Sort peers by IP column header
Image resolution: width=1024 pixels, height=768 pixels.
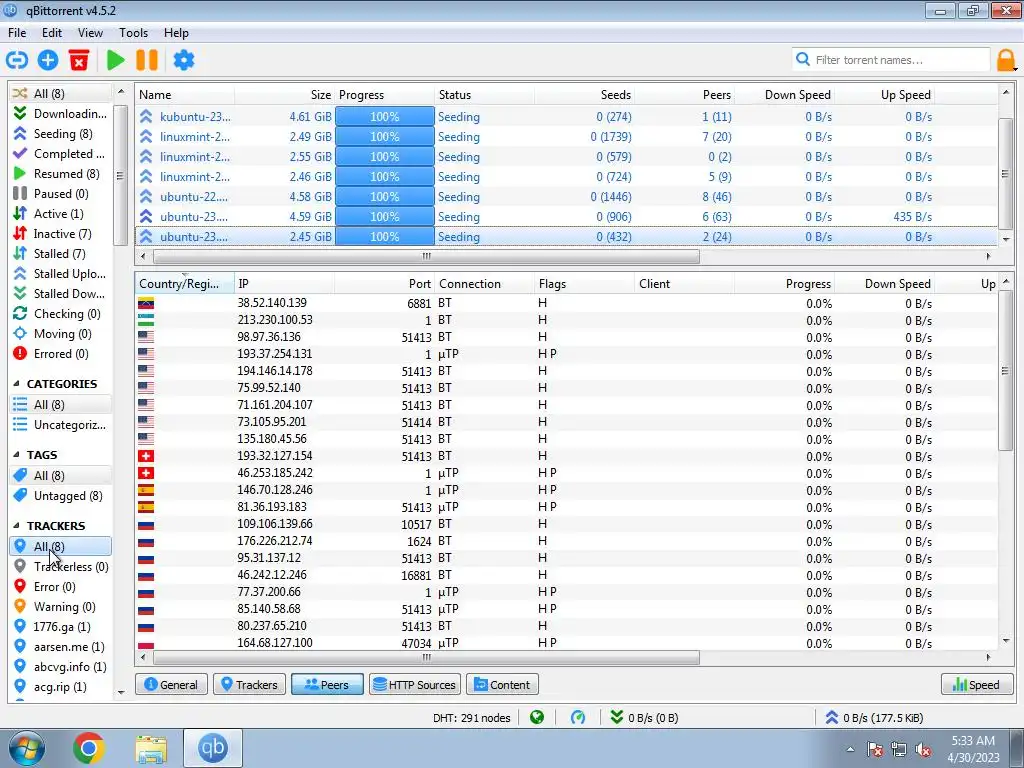coord(285,283)
